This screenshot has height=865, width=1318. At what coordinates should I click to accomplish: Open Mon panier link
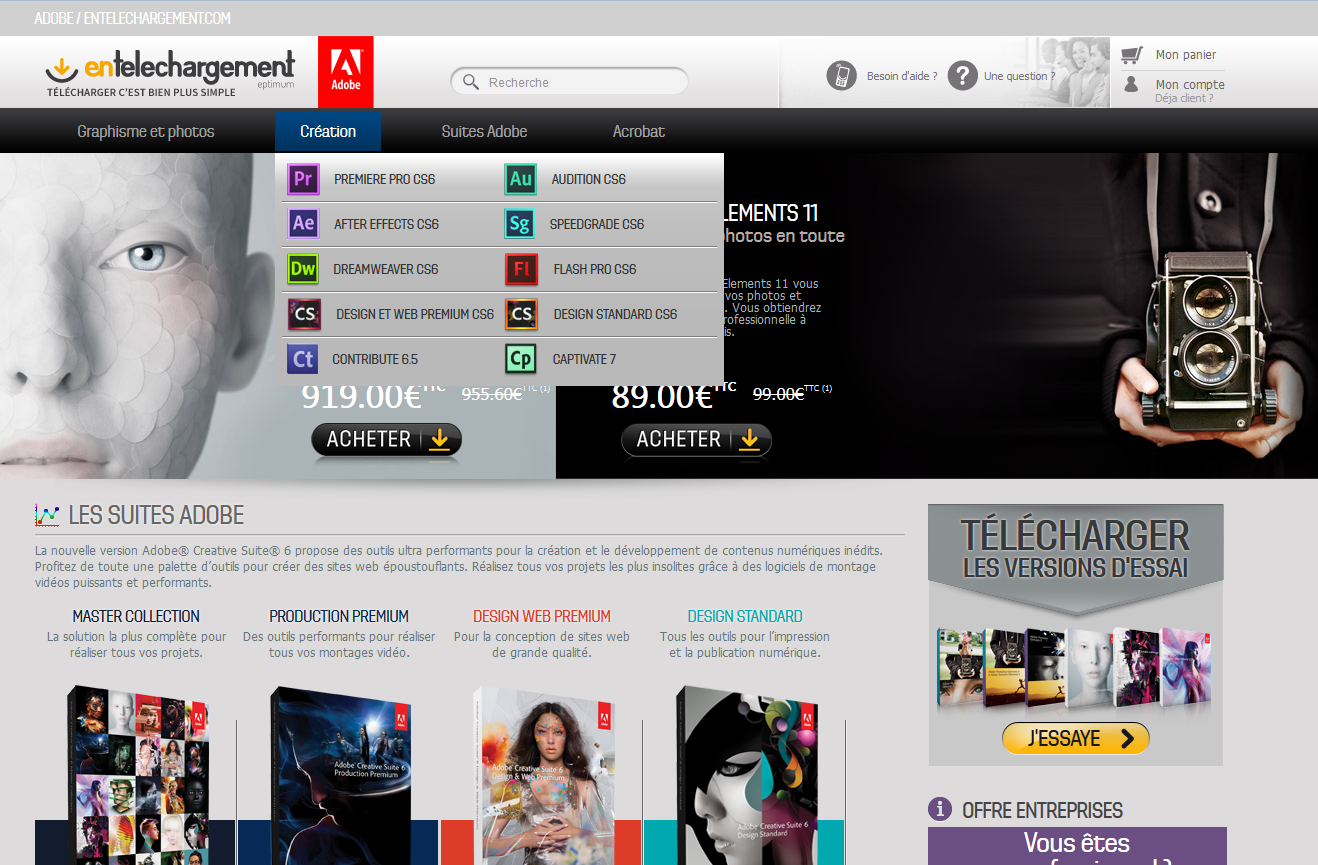[1186, 55]
